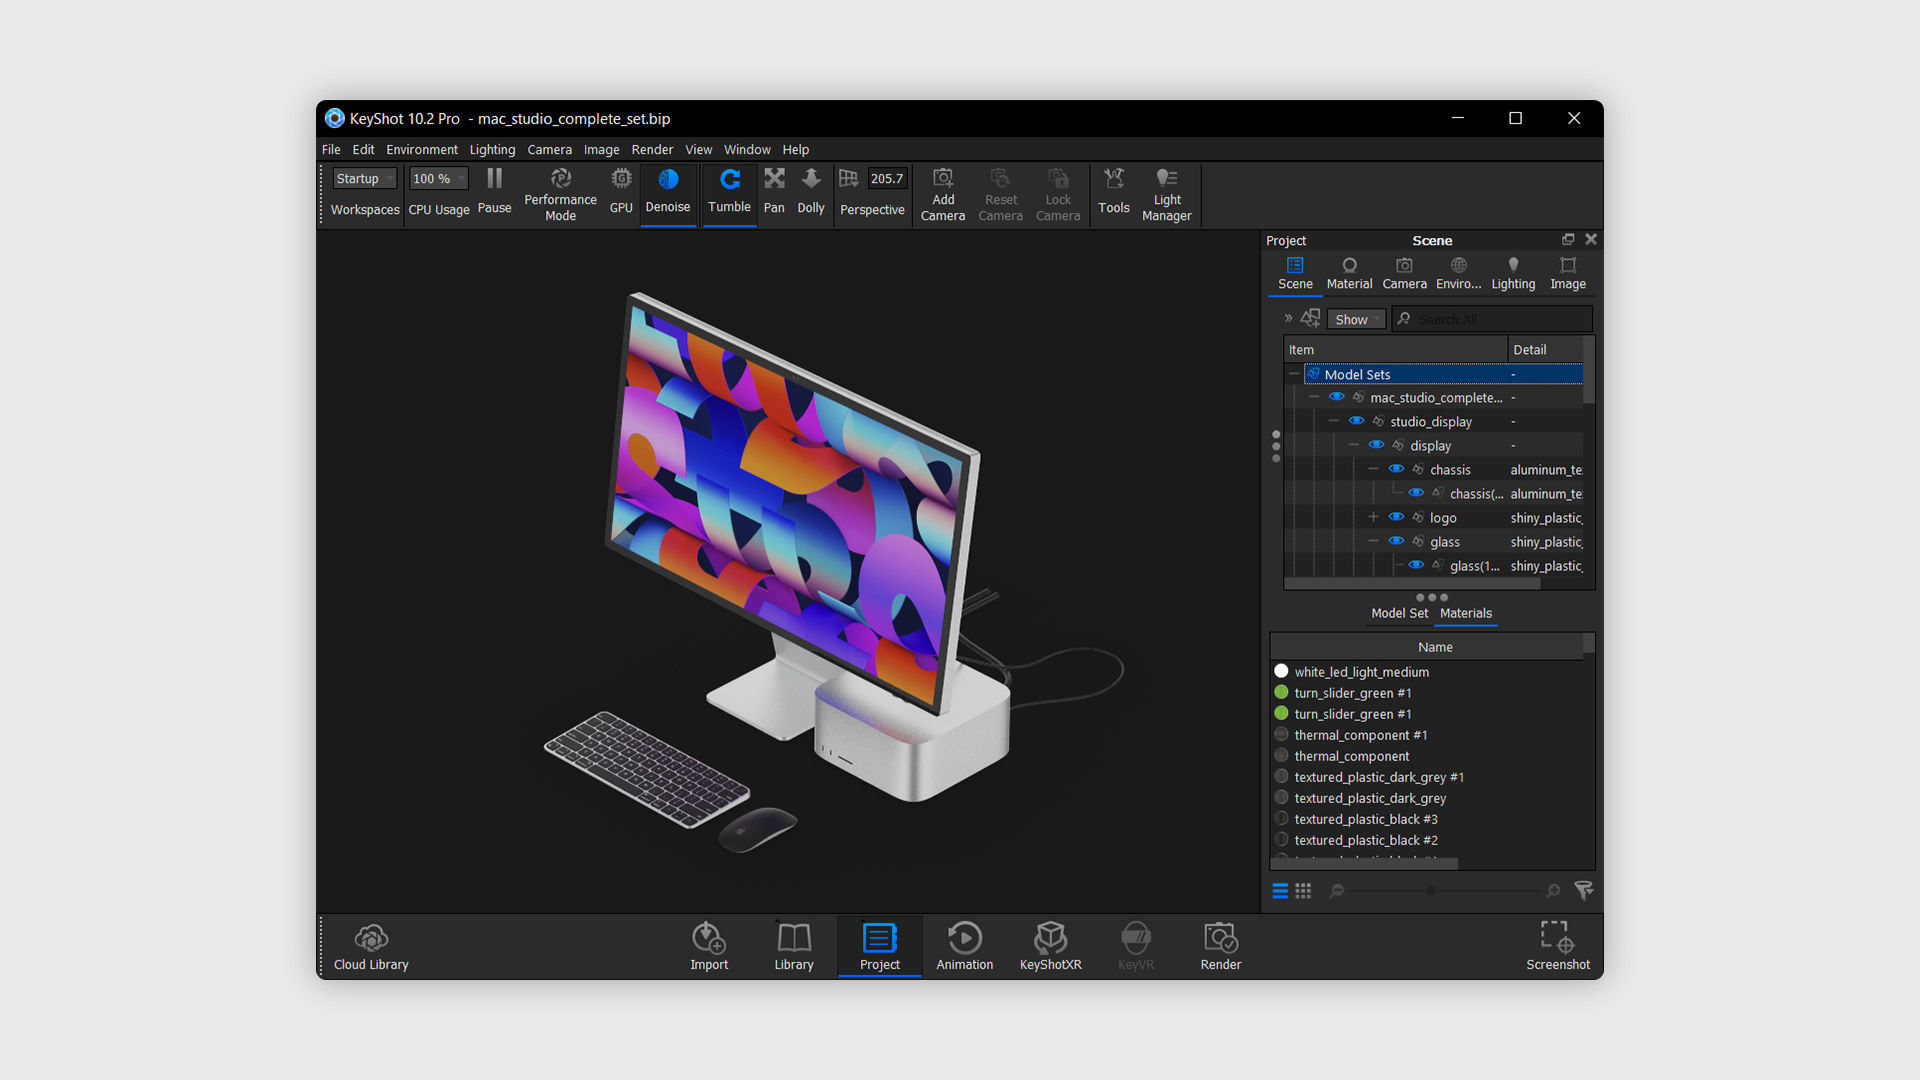The width and height of the screenshot is (1920, 1080).
Task: Open the CPU Usage 100 % dropdown
Action: 438,178
